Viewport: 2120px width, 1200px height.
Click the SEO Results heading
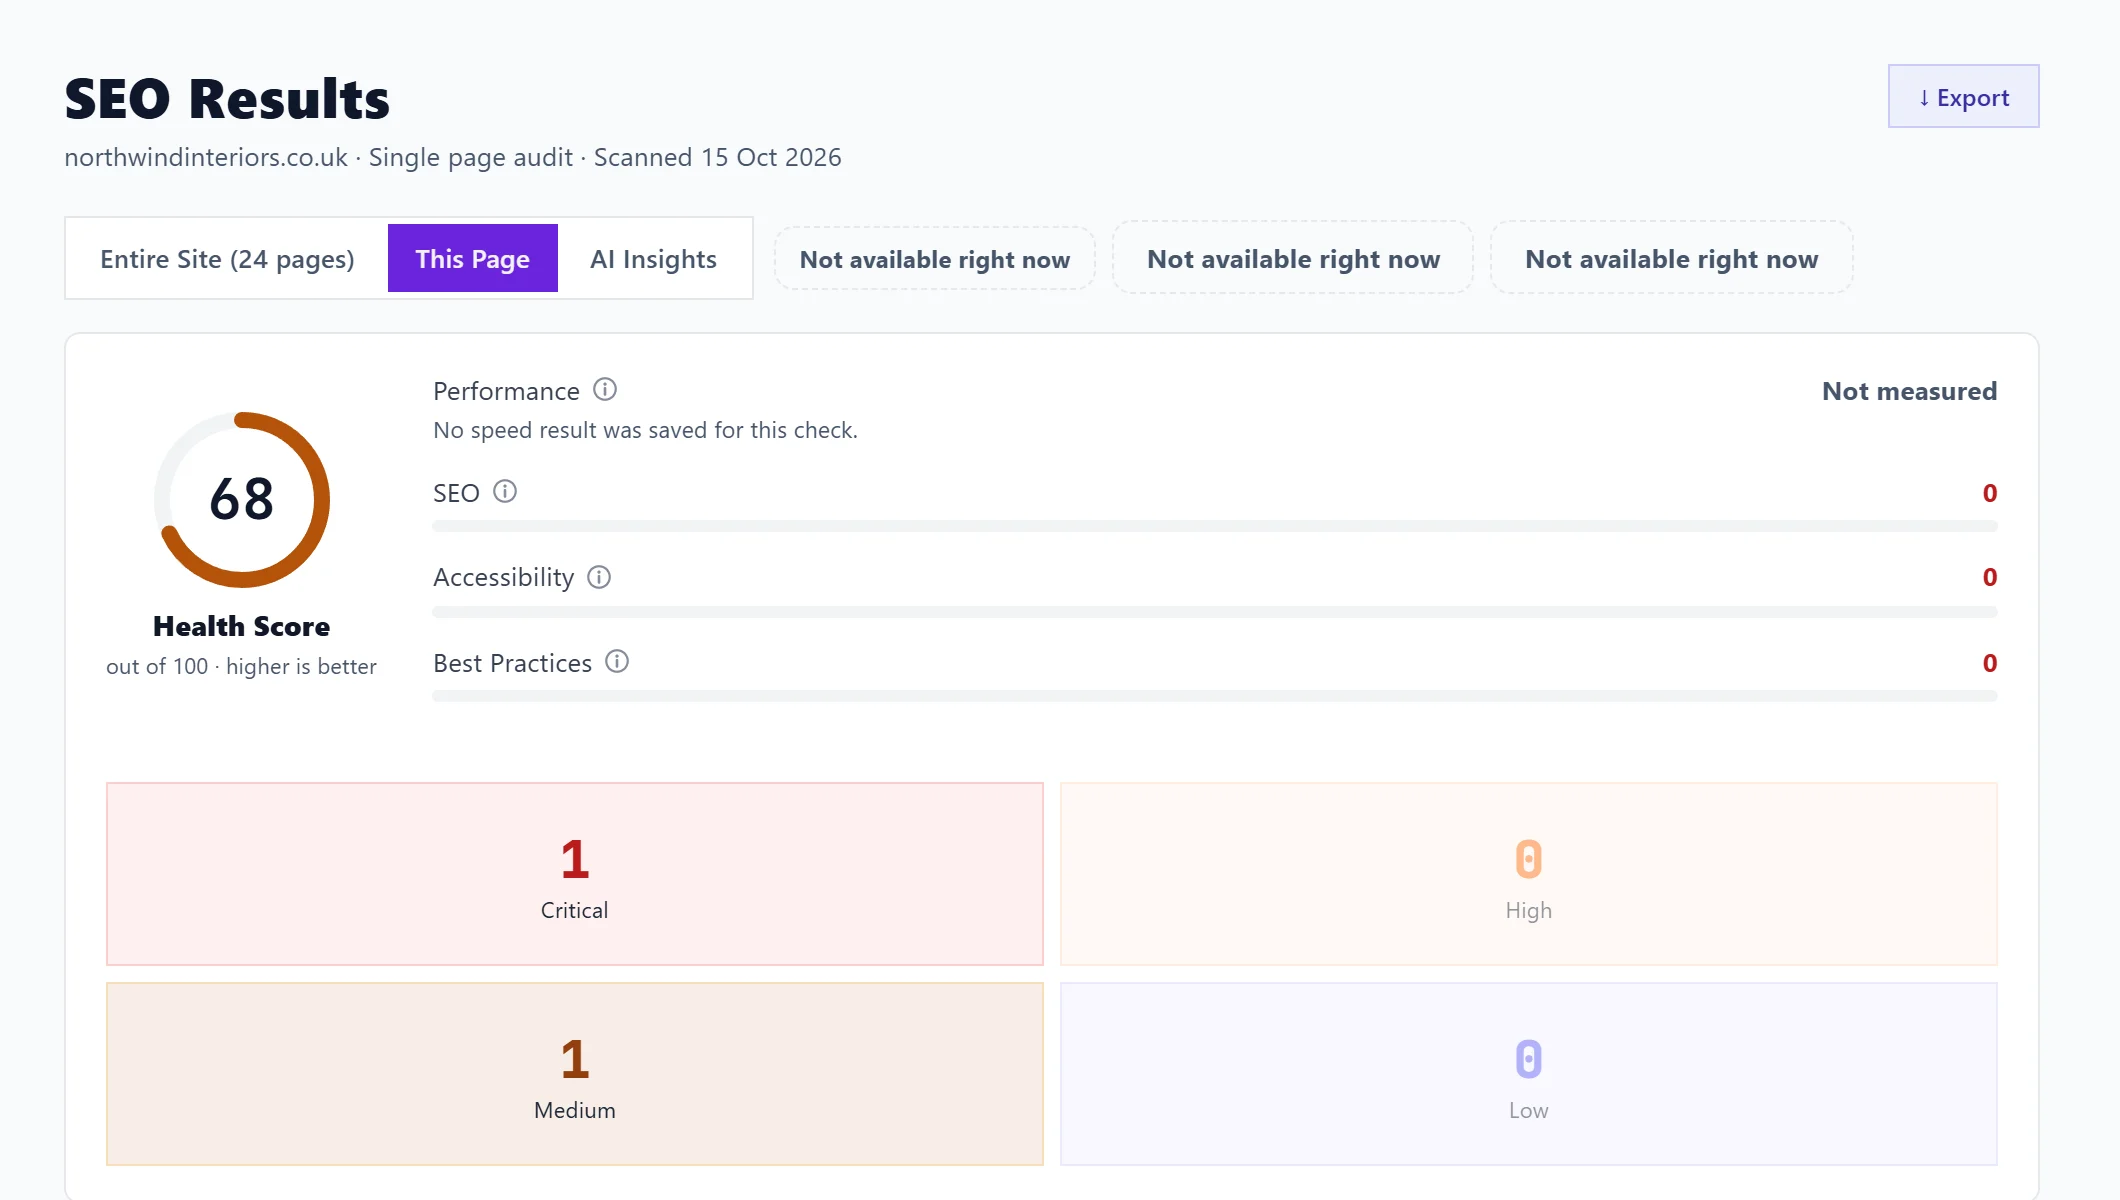[227, 99]
